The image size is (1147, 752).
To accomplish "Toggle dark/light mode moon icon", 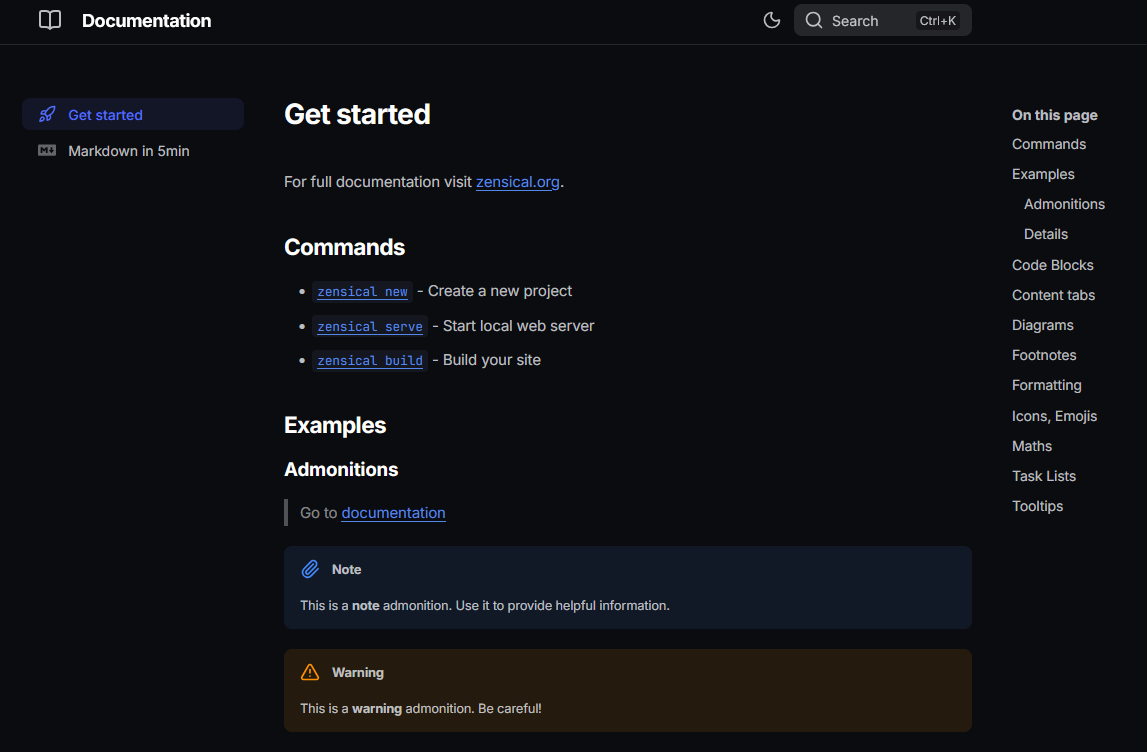I will point(772,20).
